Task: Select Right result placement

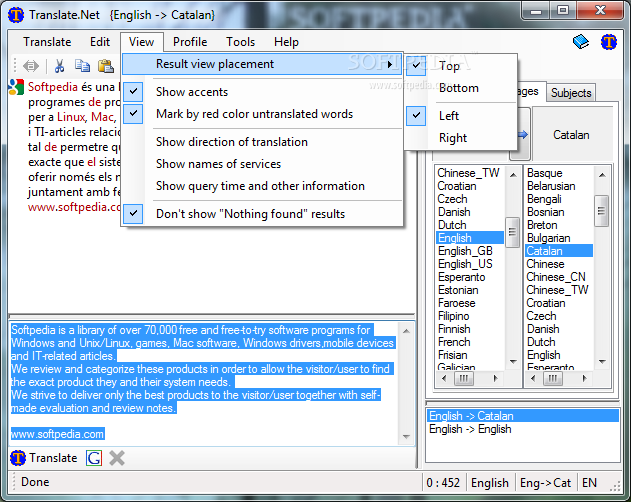Action: tap(461, 138)
